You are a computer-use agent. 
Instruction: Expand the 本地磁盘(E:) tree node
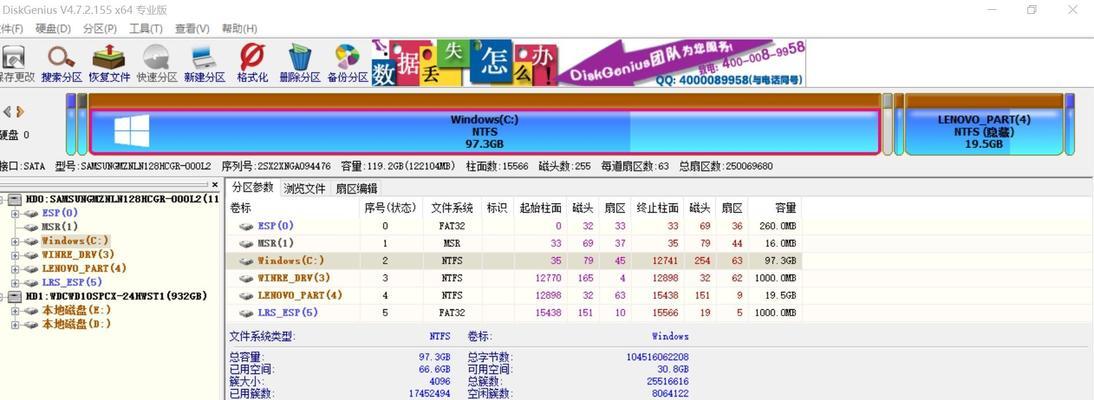tap(15, 311)
